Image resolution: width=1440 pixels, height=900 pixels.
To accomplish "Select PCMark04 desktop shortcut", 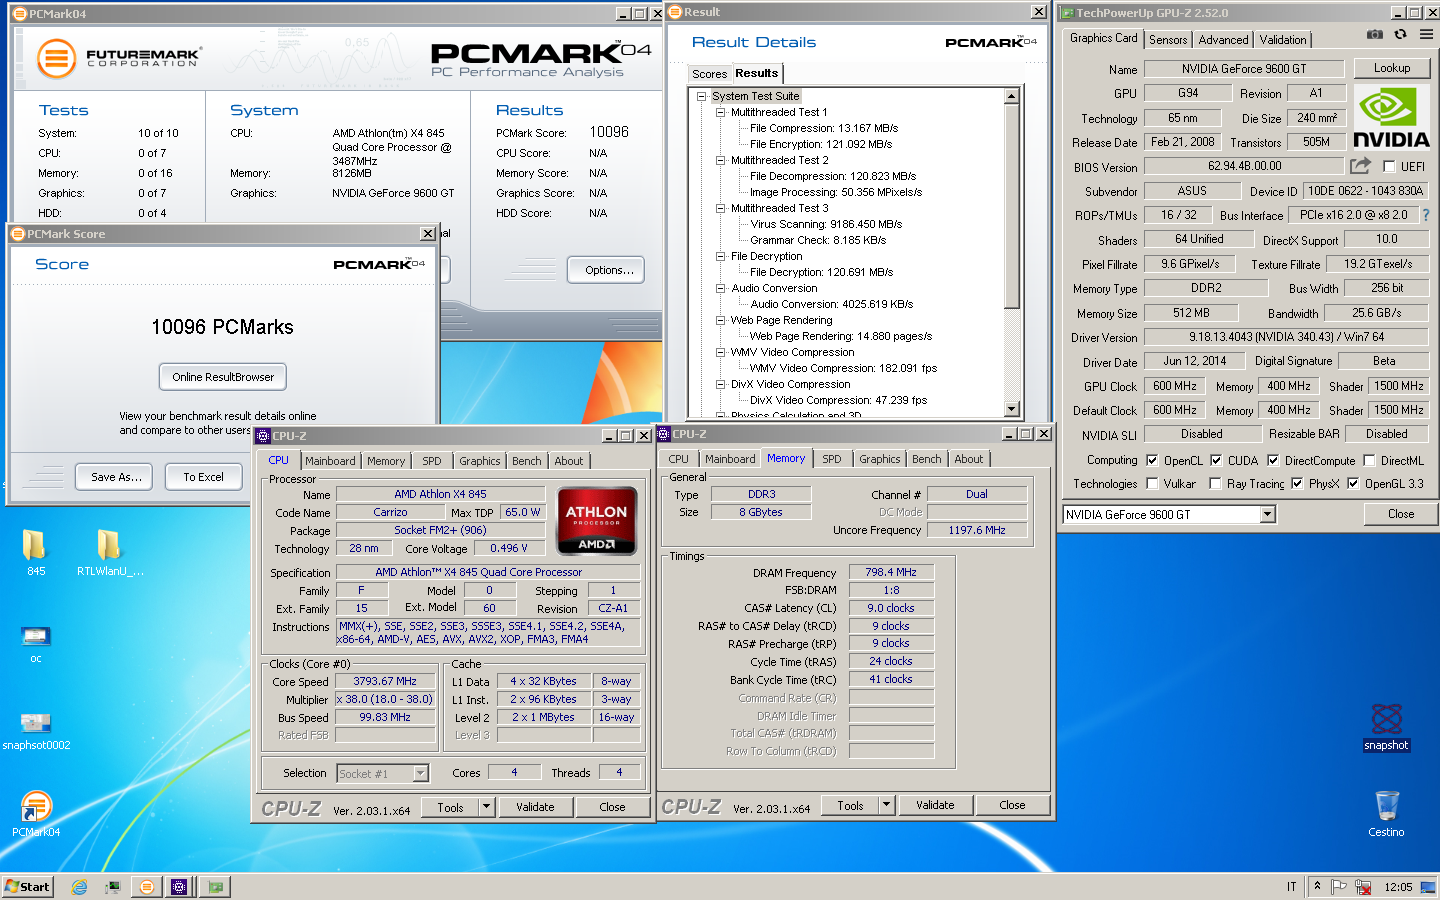I will point(36,814).
